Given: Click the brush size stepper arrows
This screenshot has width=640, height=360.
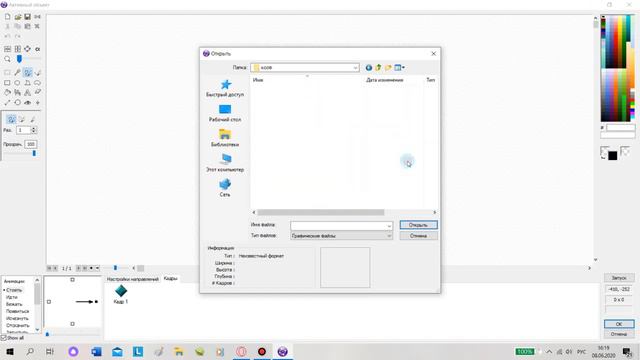Looking at the screenshot, I should 34,130.
